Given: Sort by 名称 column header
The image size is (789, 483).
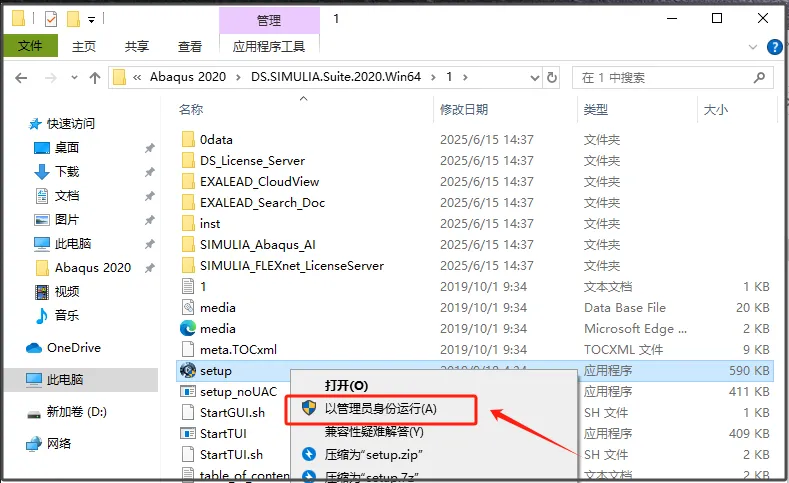Looking at the screenshot, I should click(191, 109).
